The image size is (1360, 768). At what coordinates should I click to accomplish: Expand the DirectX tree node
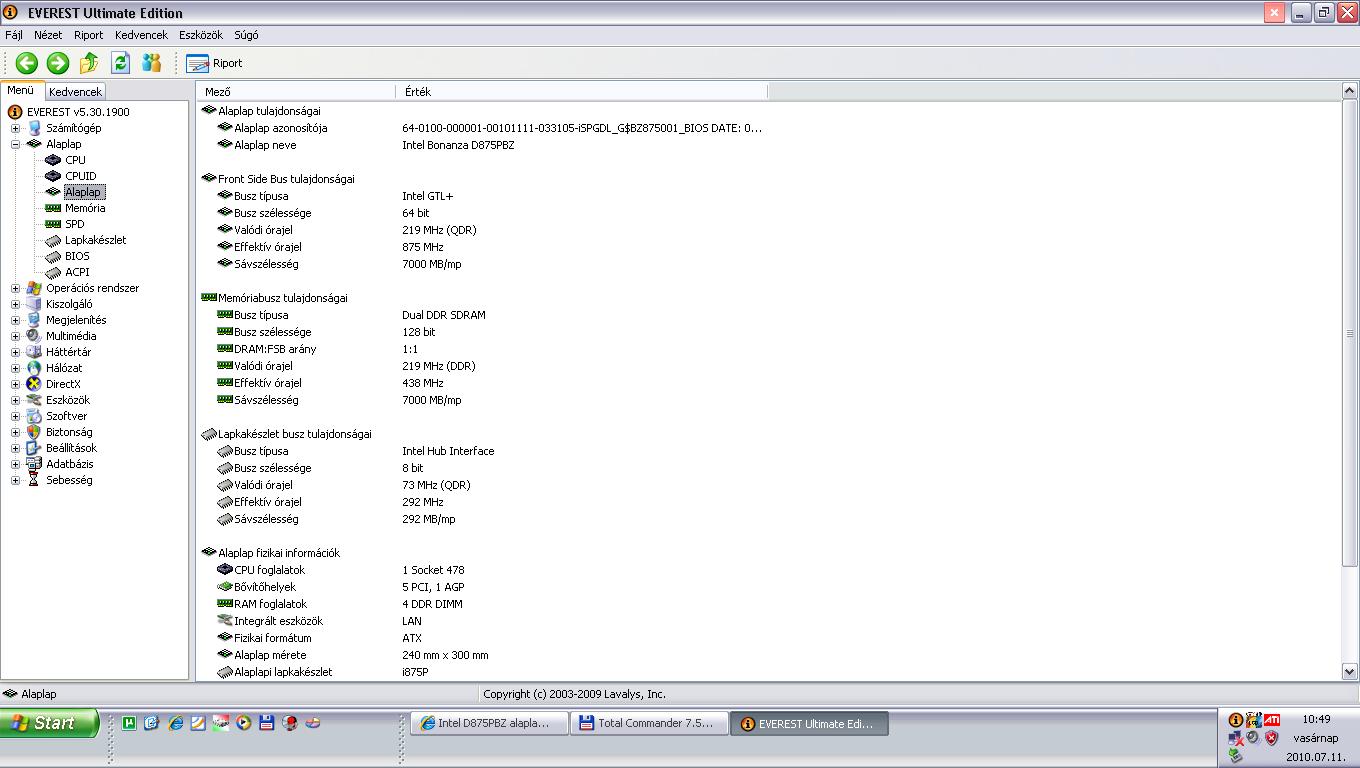(x=15, y=384)
